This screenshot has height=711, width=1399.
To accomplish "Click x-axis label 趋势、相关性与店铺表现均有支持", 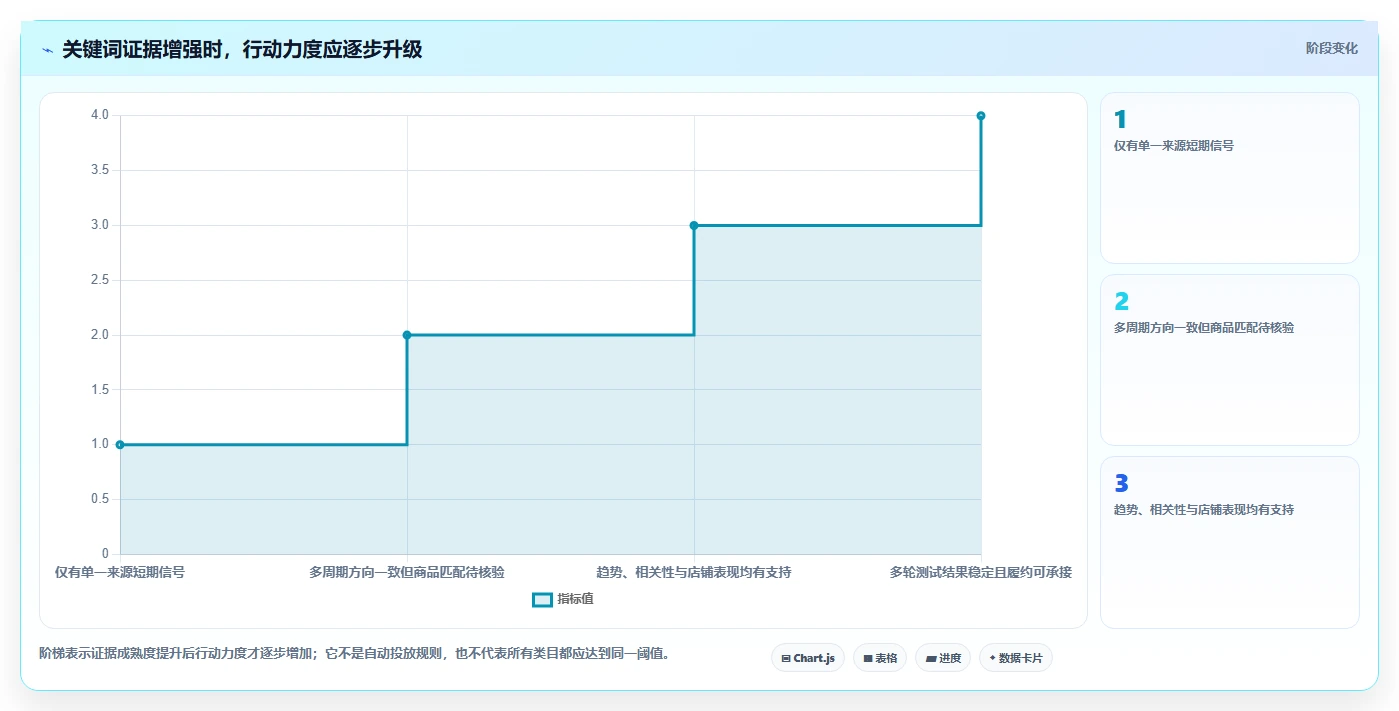I will coord(694,573).
